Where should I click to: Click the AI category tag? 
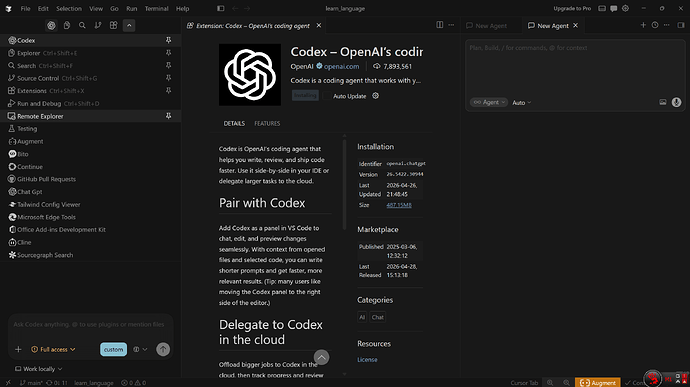362,317
